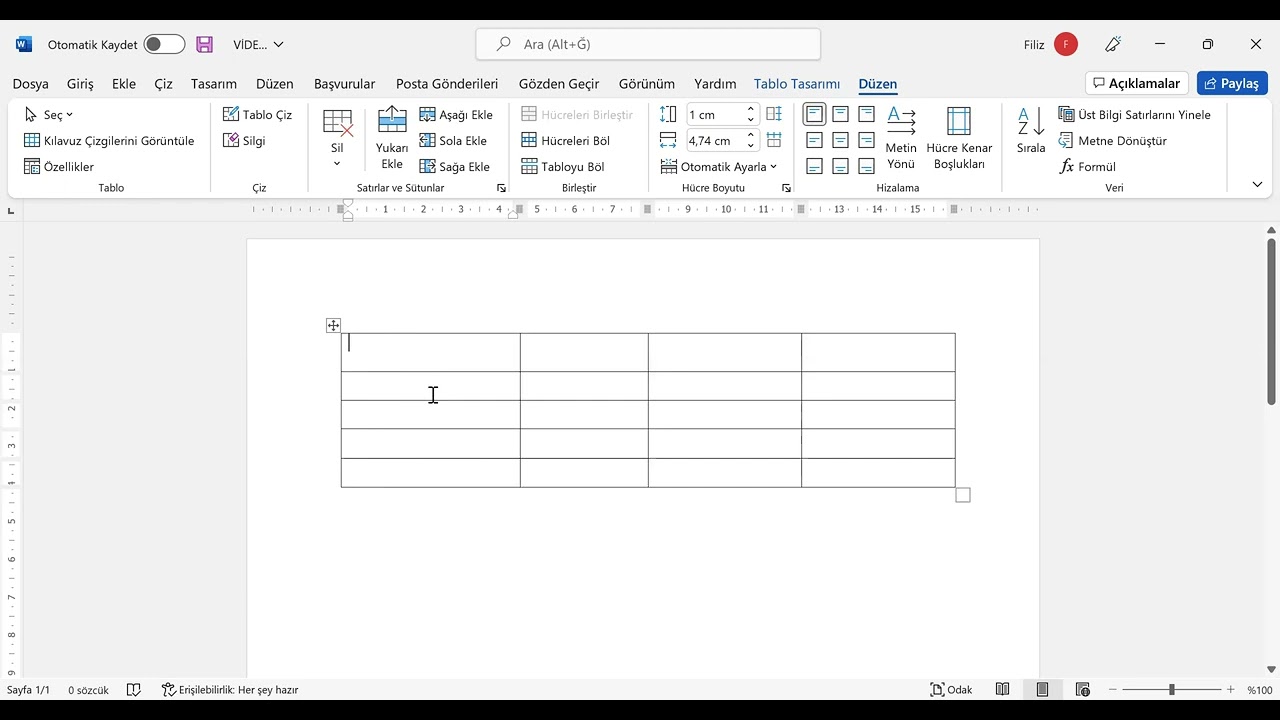Open the Açıklamalar comments pane
Image resolution: width=1280 pixels, height=720 pixels.
click(1137, 83)
